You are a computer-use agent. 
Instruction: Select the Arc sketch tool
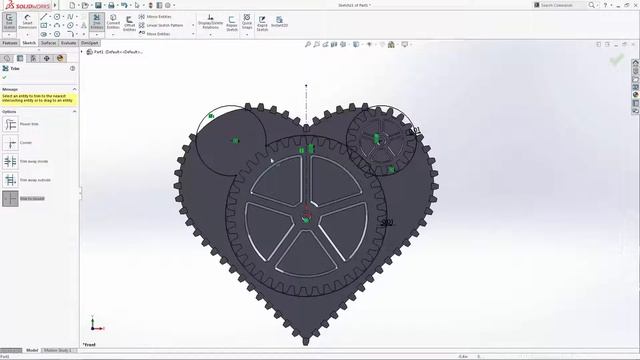click(57, 25)
